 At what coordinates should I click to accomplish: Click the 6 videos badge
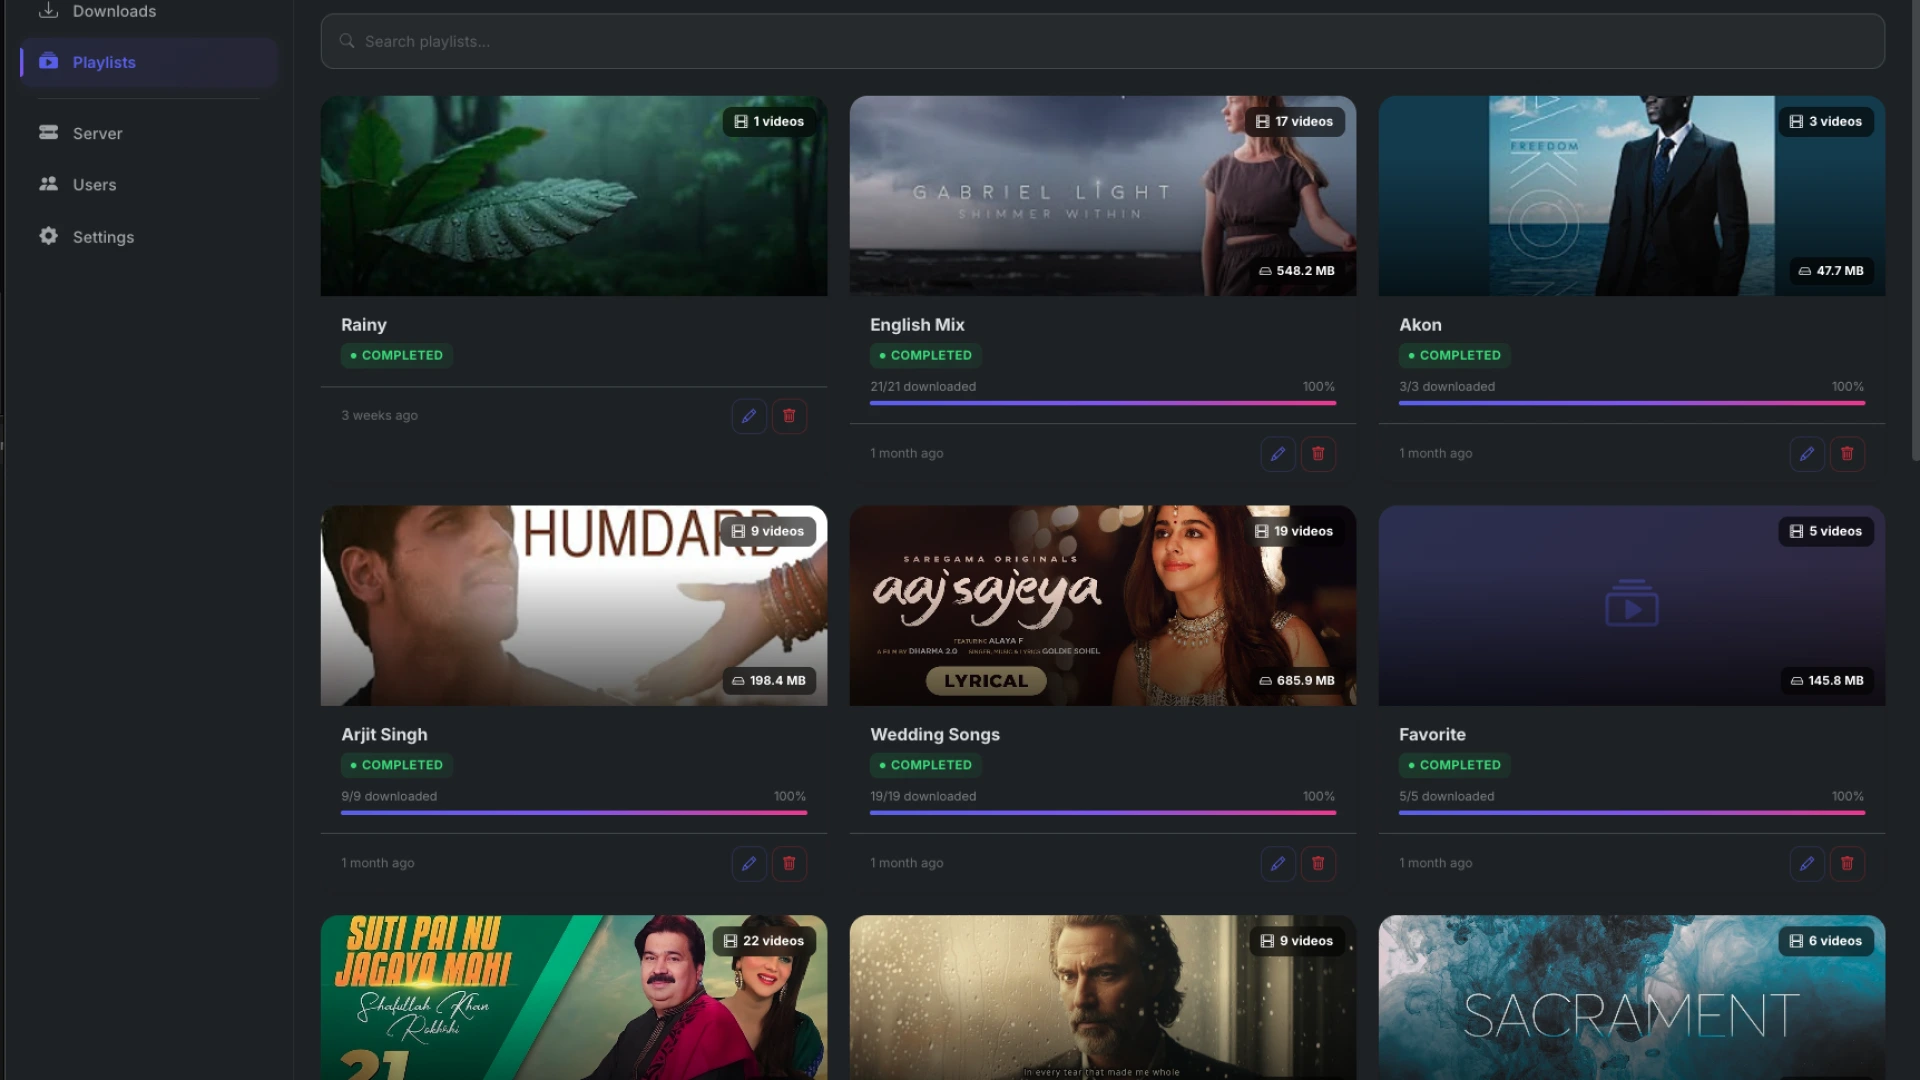tap(1825, 942)
